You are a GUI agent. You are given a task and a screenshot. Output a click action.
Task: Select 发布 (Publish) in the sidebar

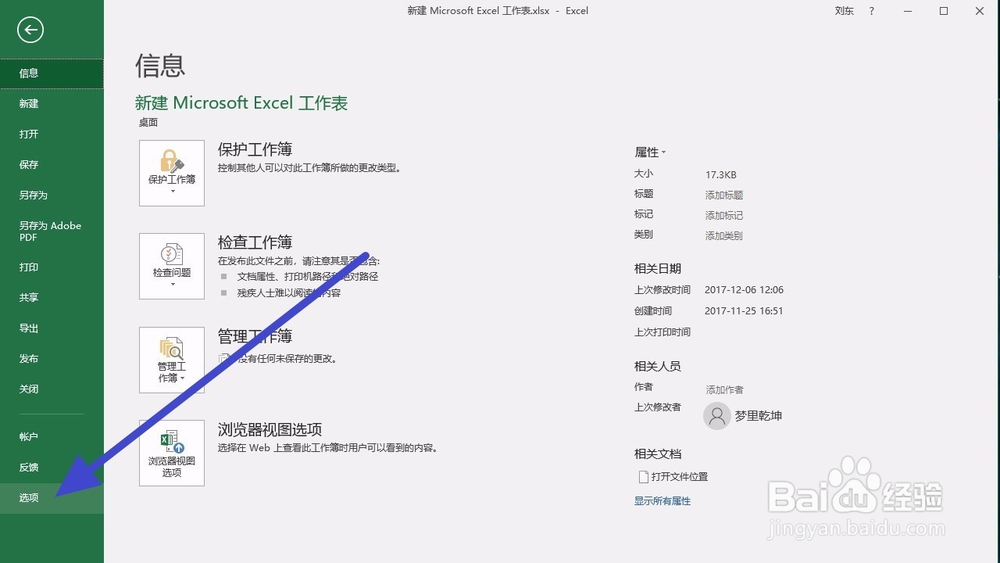[x=52, y=358]
